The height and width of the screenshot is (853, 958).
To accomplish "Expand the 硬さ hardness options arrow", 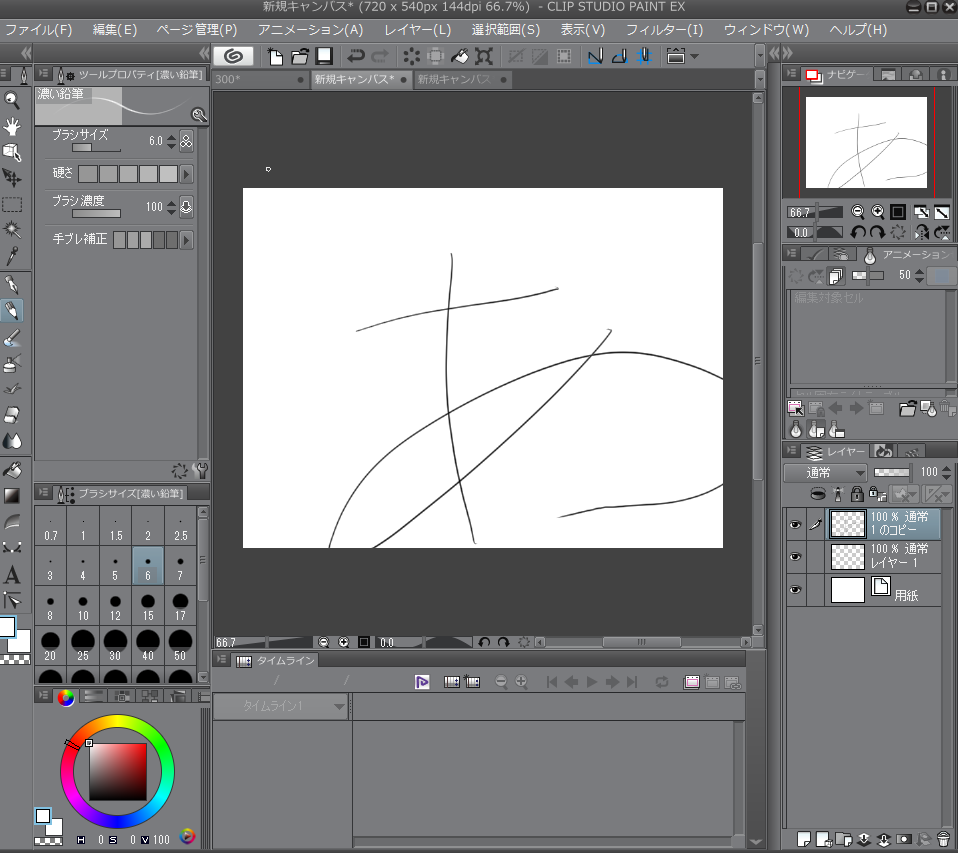I will click(186, 174).
